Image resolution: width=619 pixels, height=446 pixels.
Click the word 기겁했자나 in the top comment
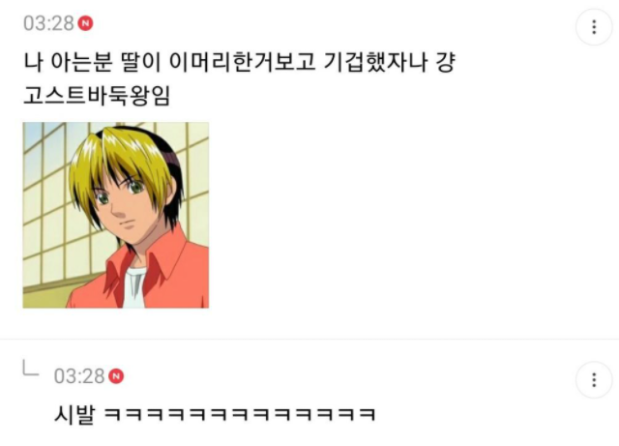375,62
